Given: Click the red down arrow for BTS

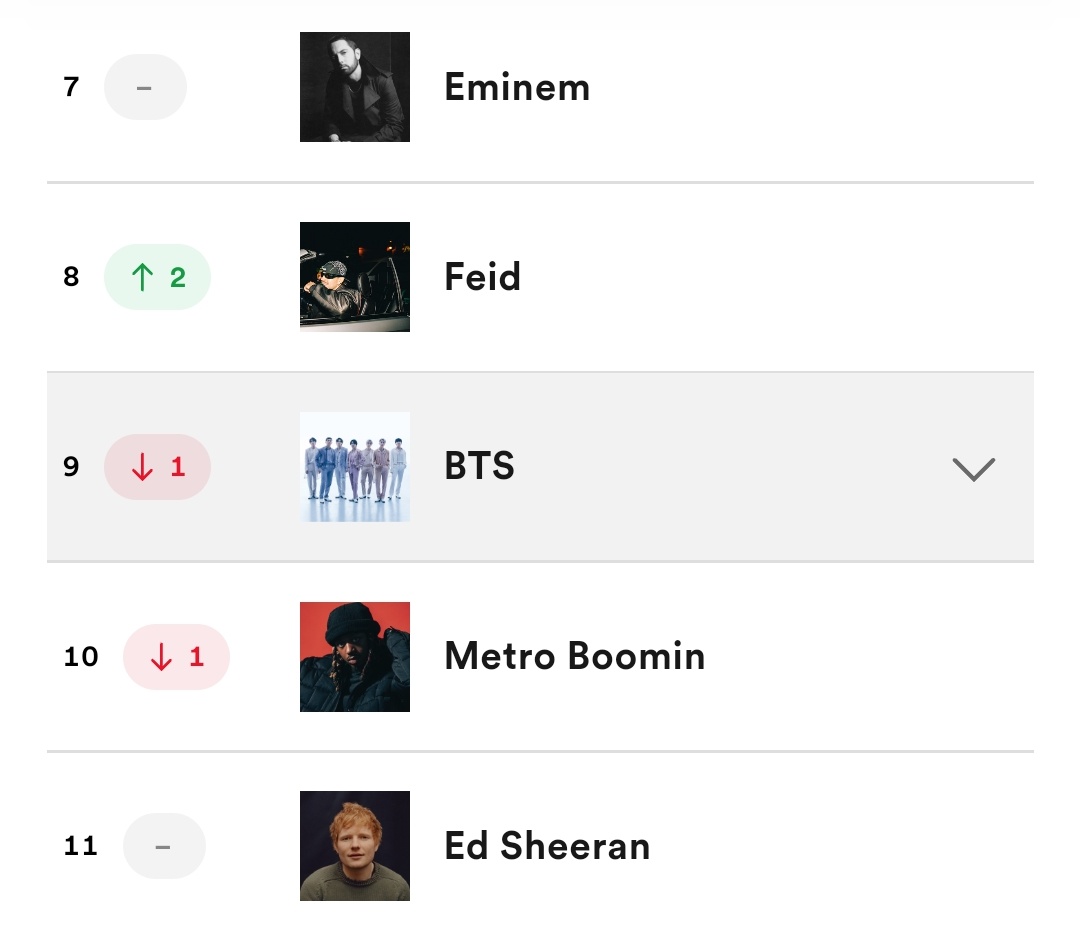Looking at the screenshot, I should 142,467.
